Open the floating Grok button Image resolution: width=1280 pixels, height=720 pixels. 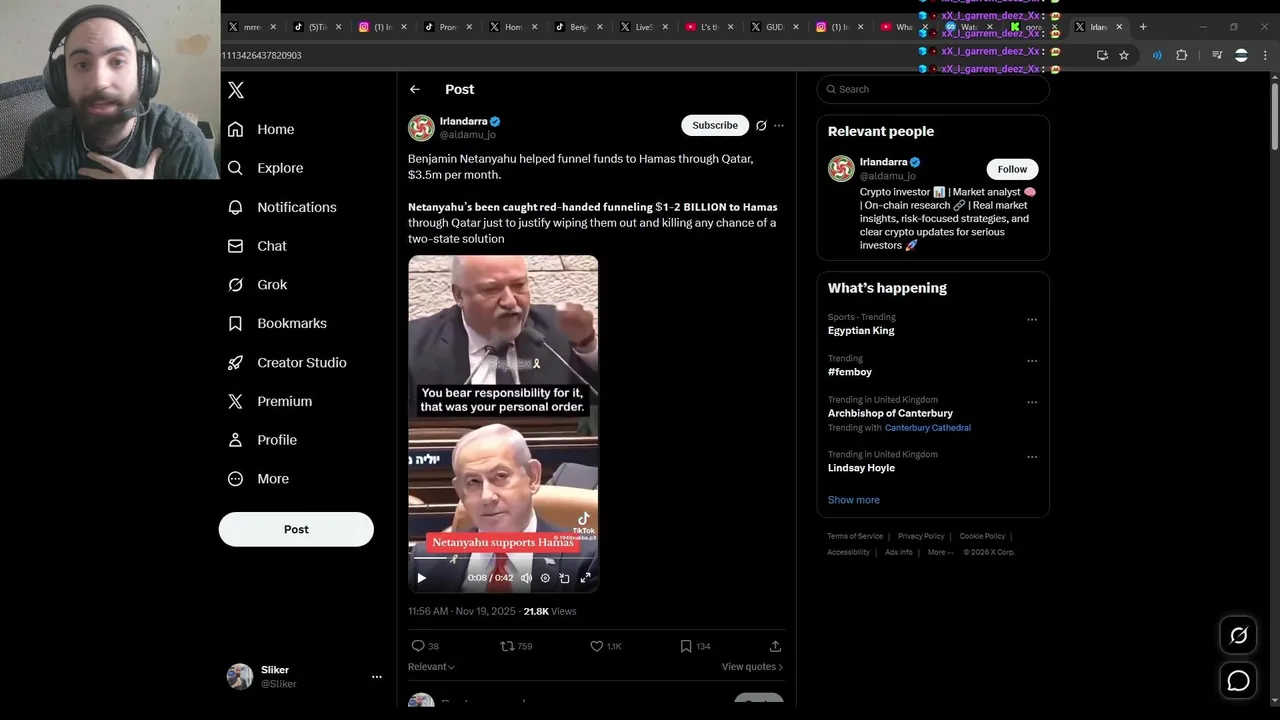[x=1238, y=635]
